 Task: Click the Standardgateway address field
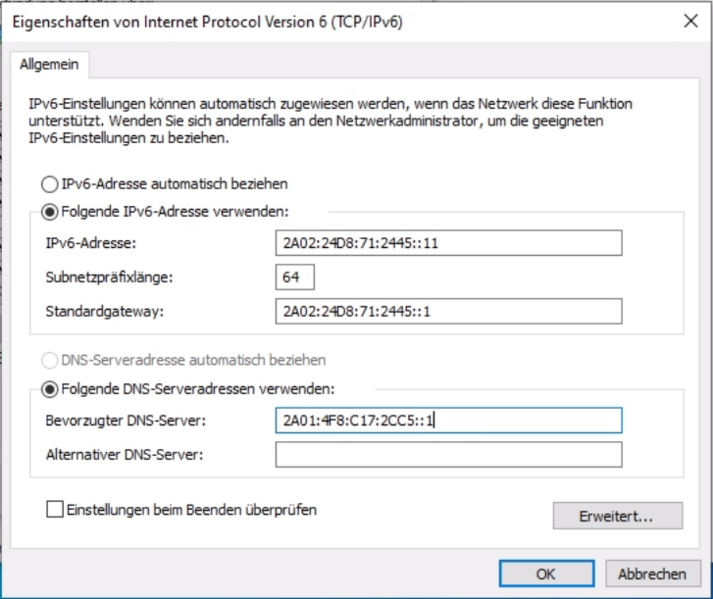448,311
